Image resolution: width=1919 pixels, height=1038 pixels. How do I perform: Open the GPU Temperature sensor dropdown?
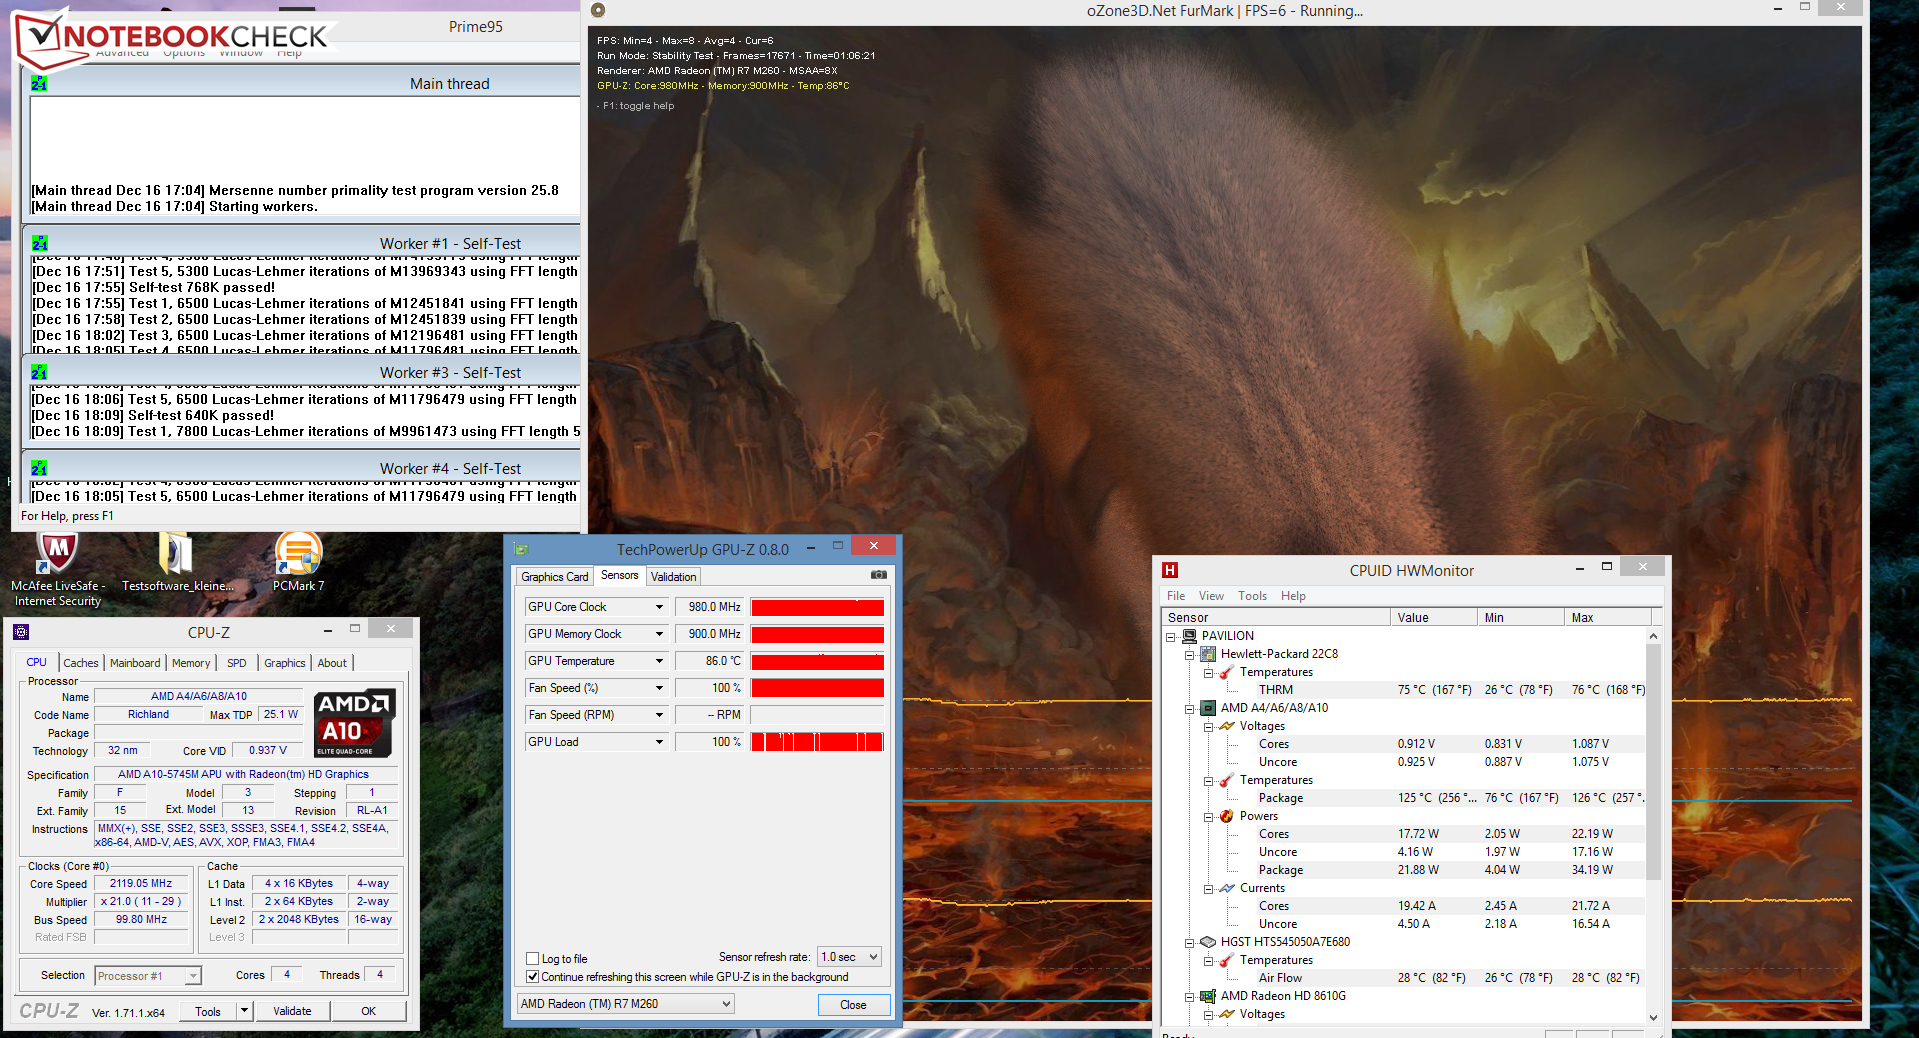(x=659, y=661)
